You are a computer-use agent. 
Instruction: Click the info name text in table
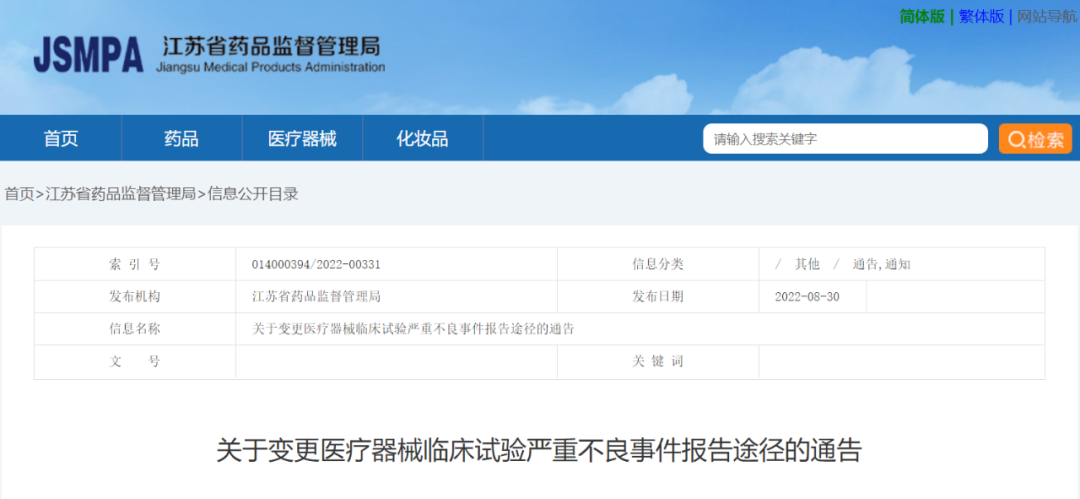click(x=413, y=329)
